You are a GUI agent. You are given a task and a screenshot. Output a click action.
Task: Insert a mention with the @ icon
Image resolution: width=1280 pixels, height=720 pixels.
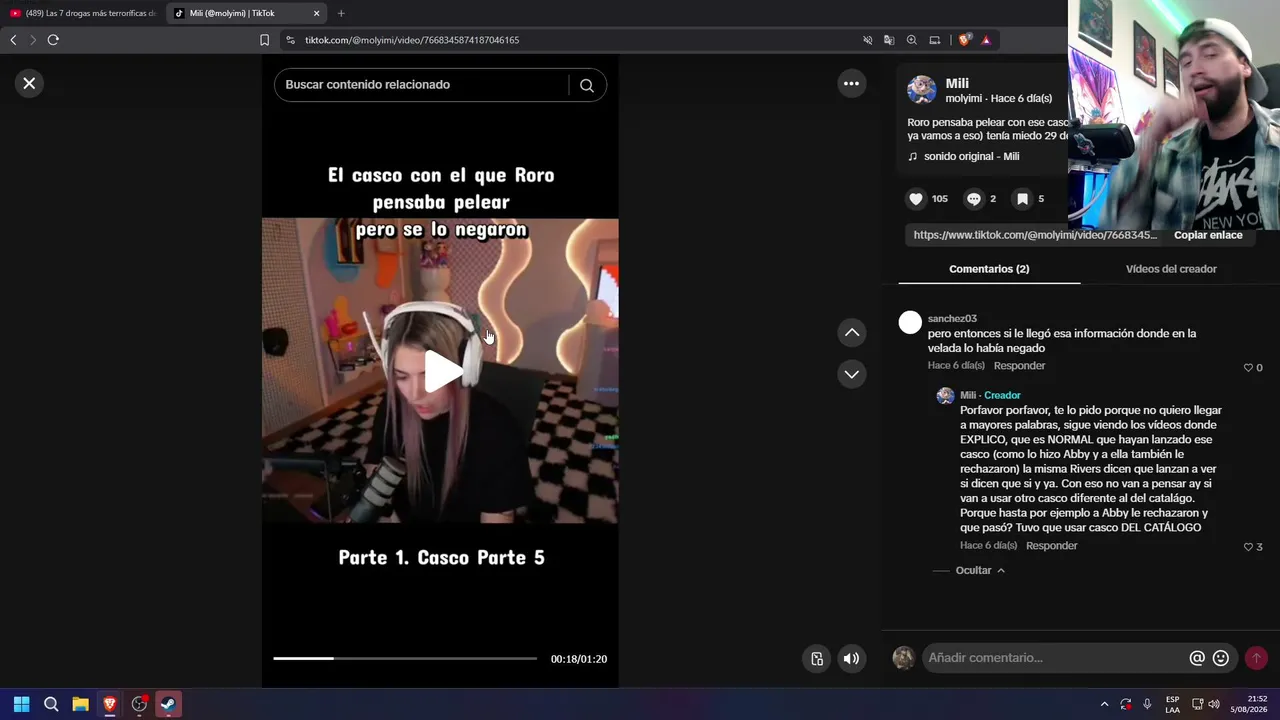point(1197,658)
